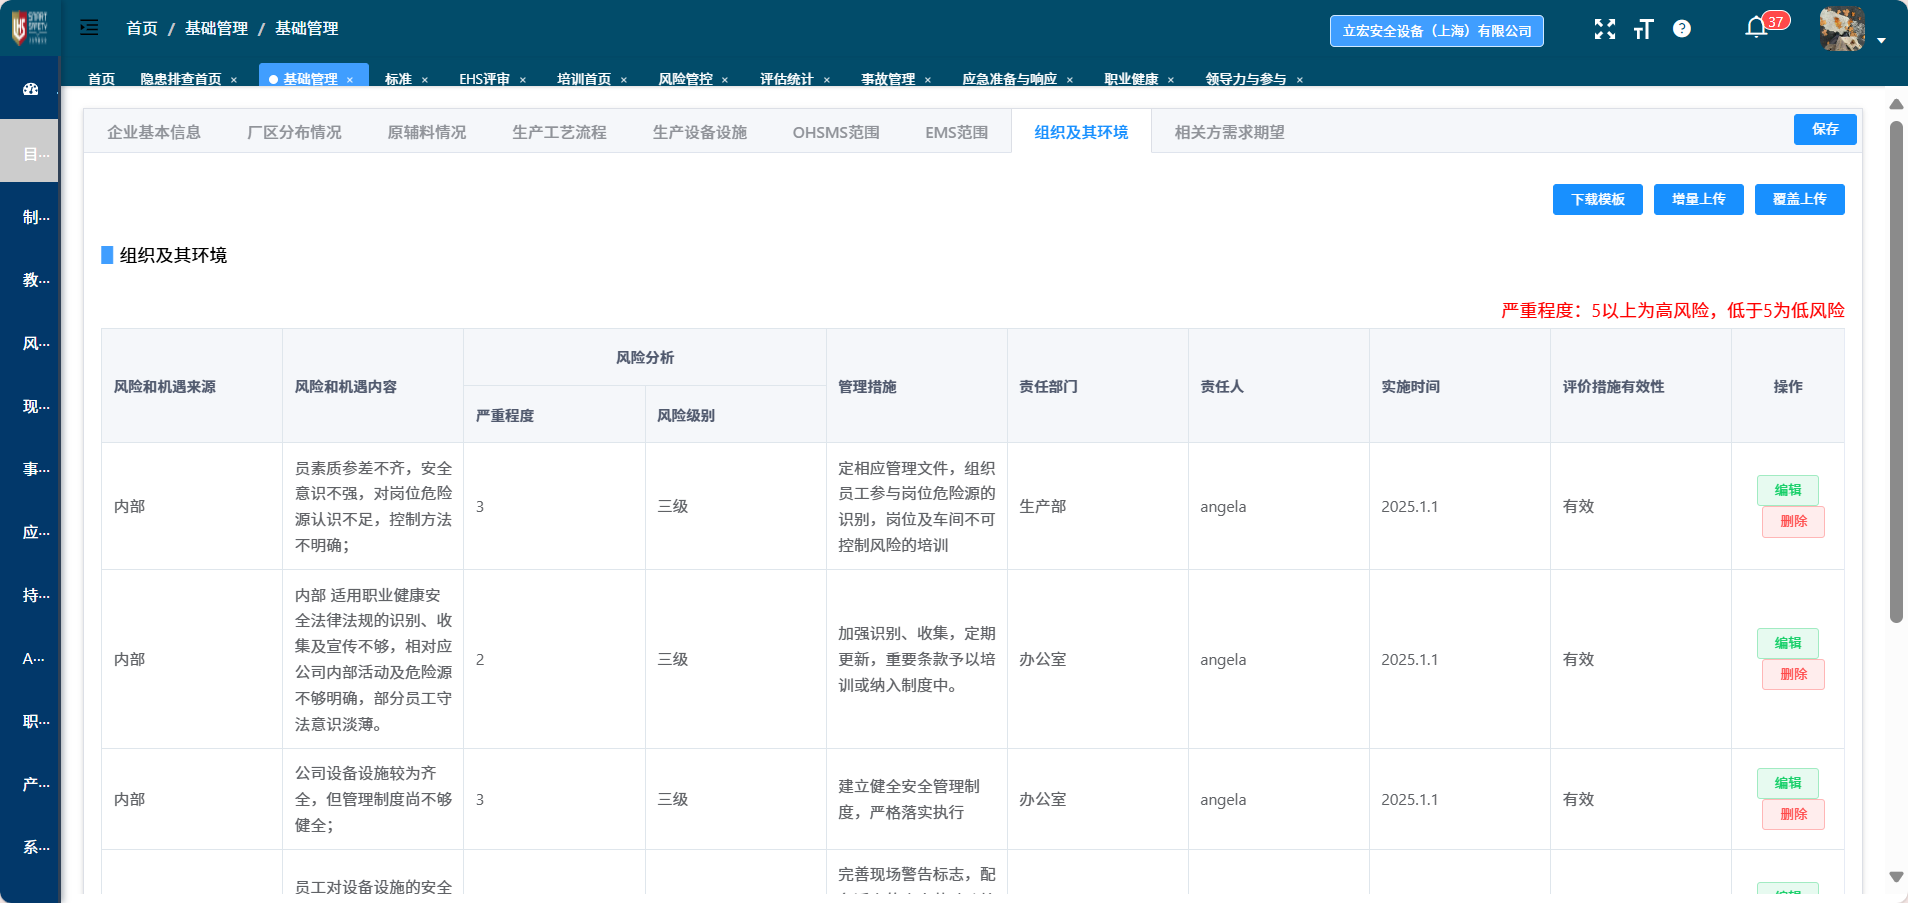Click the 覆盖上传 overwrite upload button
The height and width of the screenshot is (903, 1908).
(1800, 199)
